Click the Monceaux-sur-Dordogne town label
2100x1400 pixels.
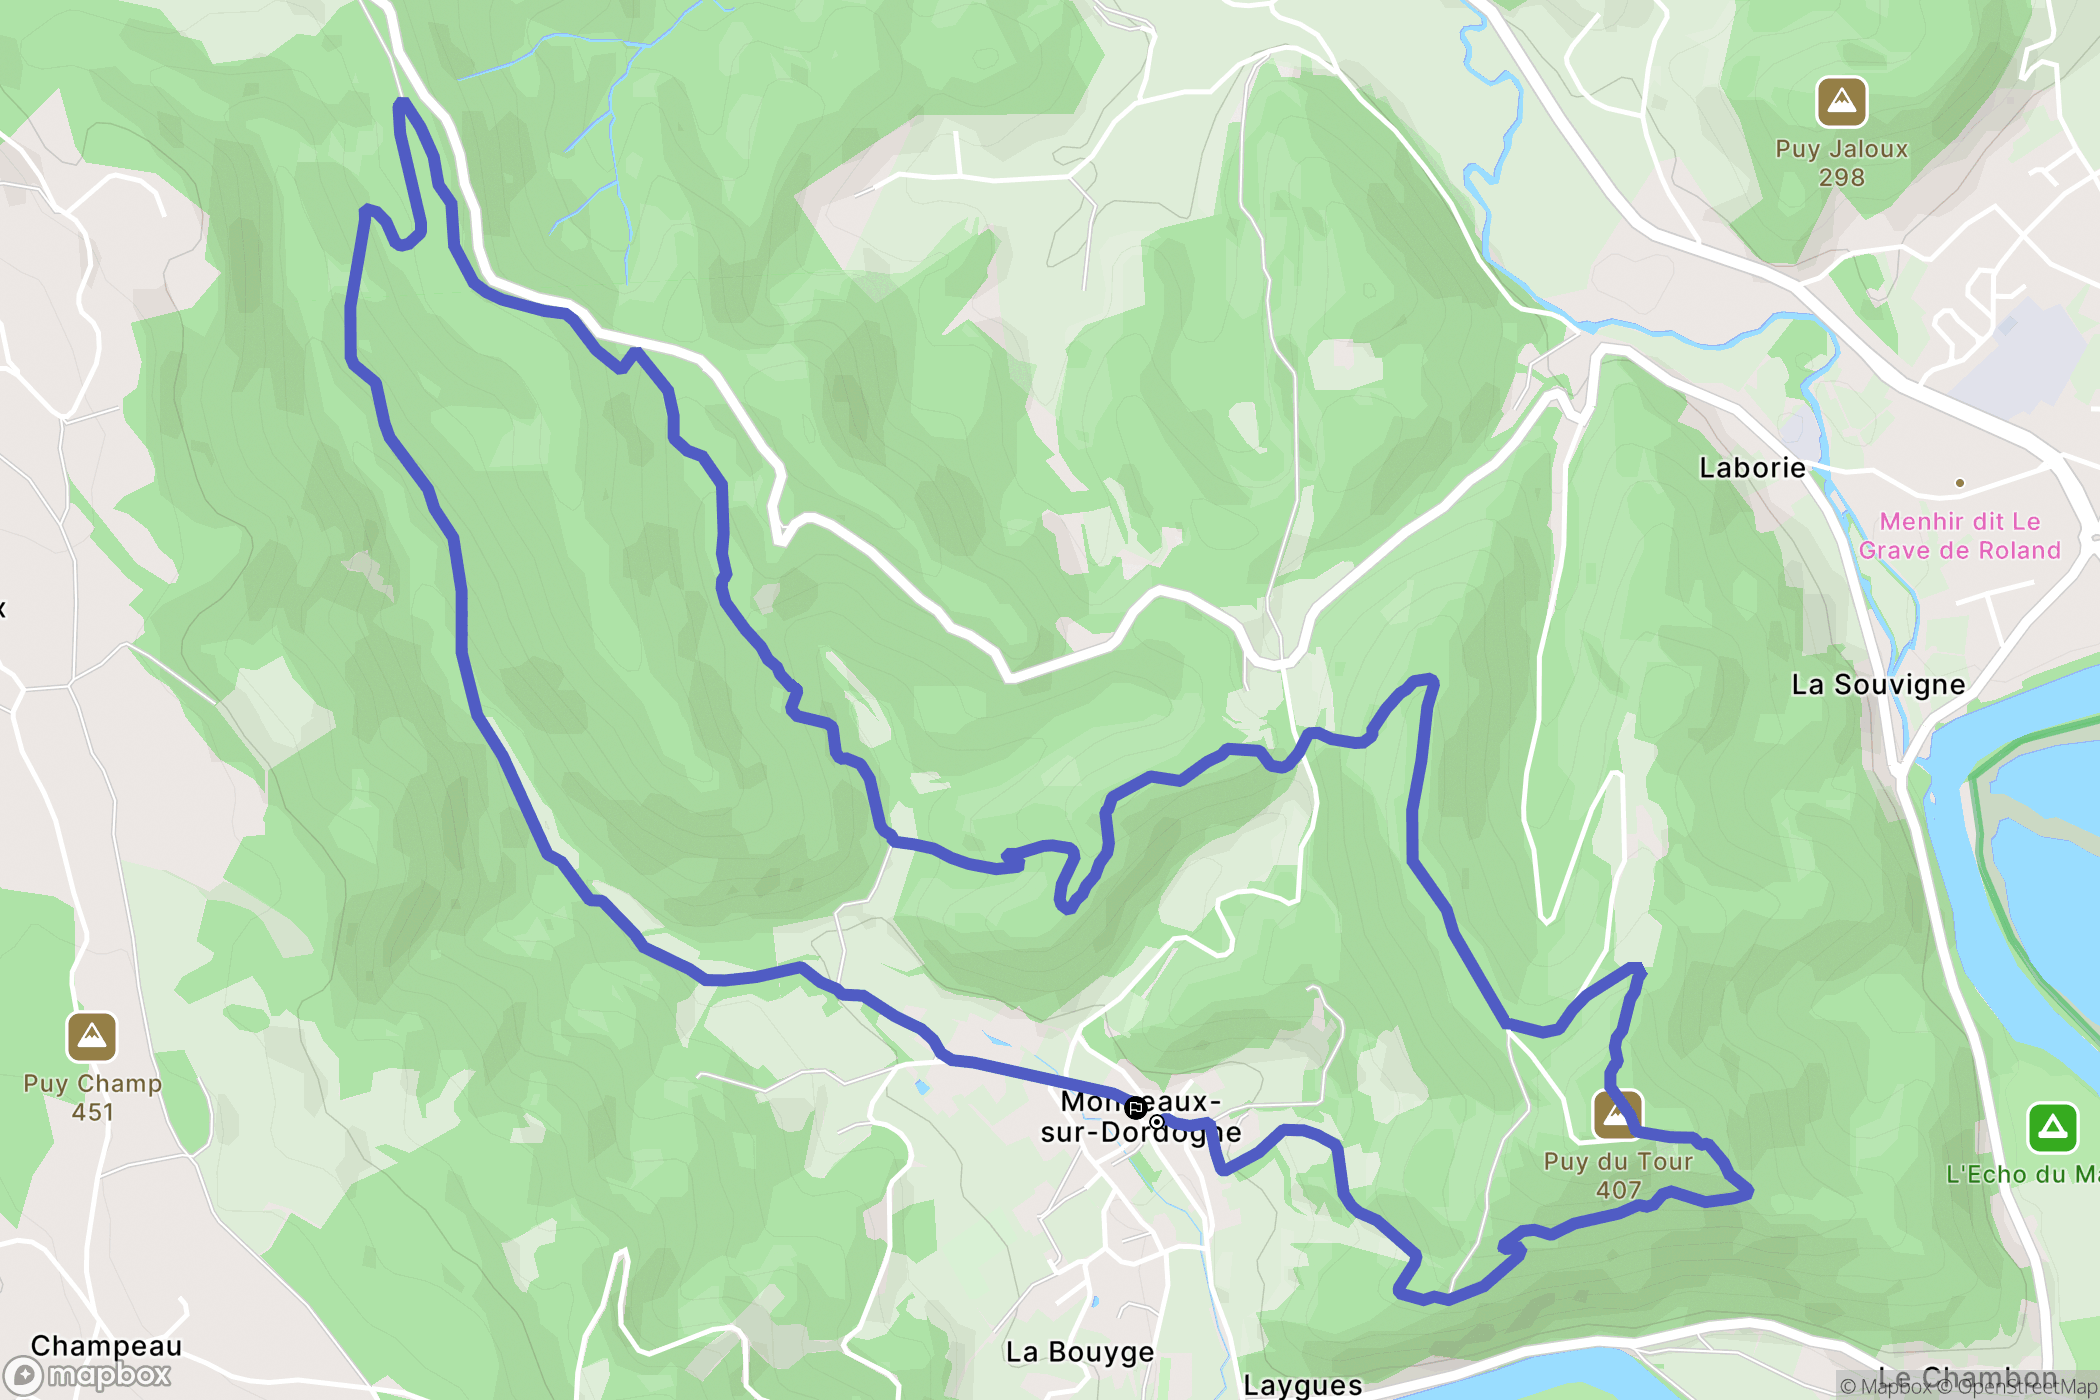(1140, 1117)
